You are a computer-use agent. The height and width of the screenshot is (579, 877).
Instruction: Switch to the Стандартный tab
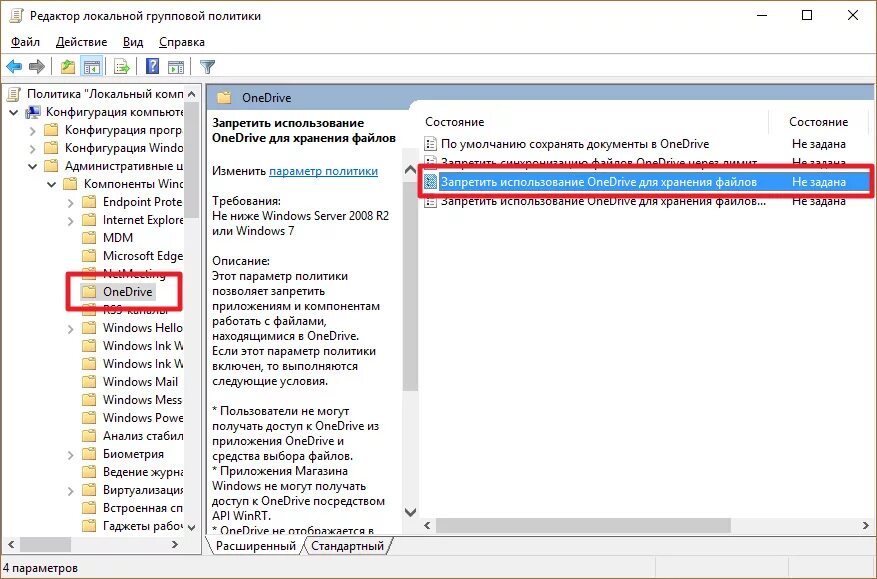pos(347,546)
